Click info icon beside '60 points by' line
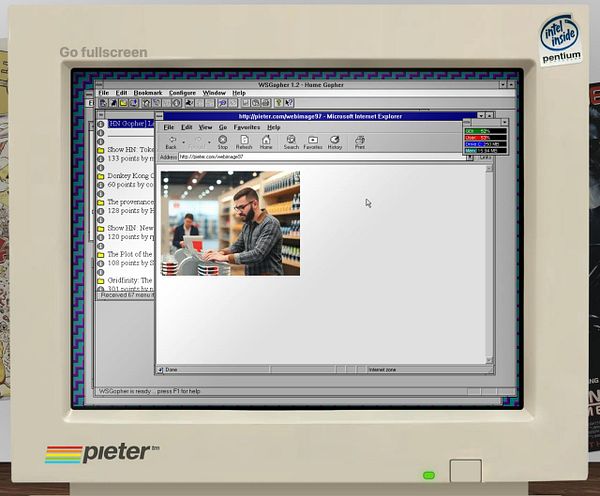Viewport: 600px width, 496px height. (101, 185)
